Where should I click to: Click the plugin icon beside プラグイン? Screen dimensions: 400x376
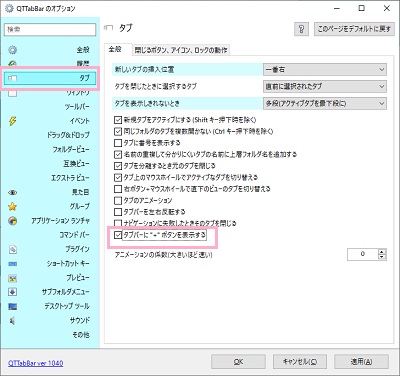coord(12,249)
